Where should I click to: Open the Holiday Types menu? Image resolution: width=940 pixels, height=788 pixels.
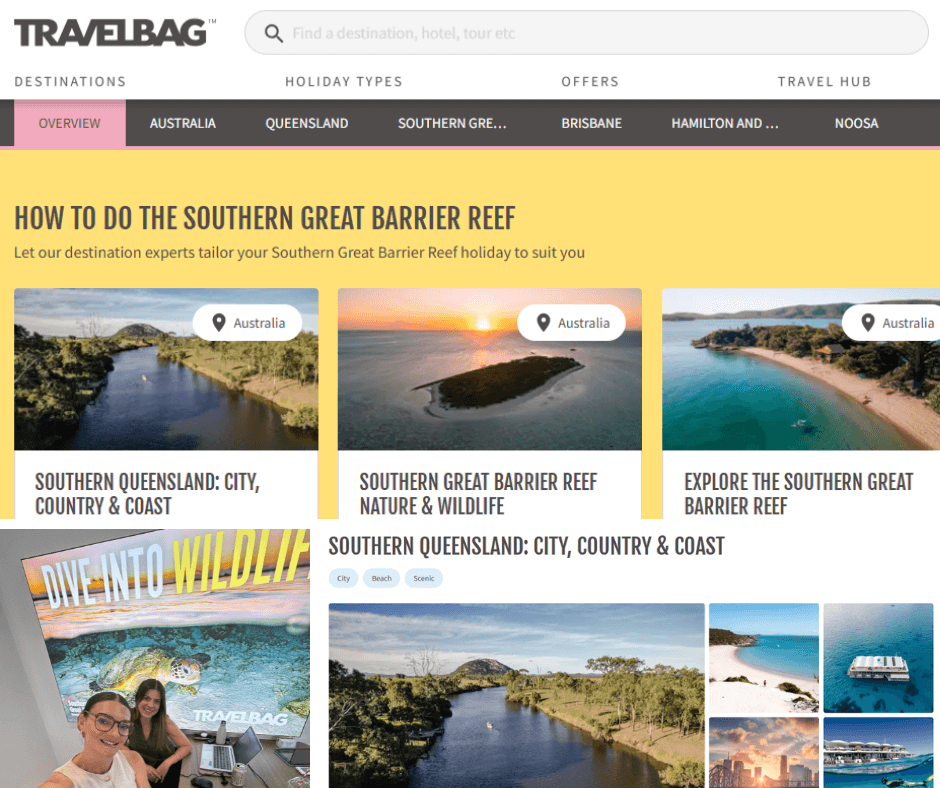coord(344,82)
